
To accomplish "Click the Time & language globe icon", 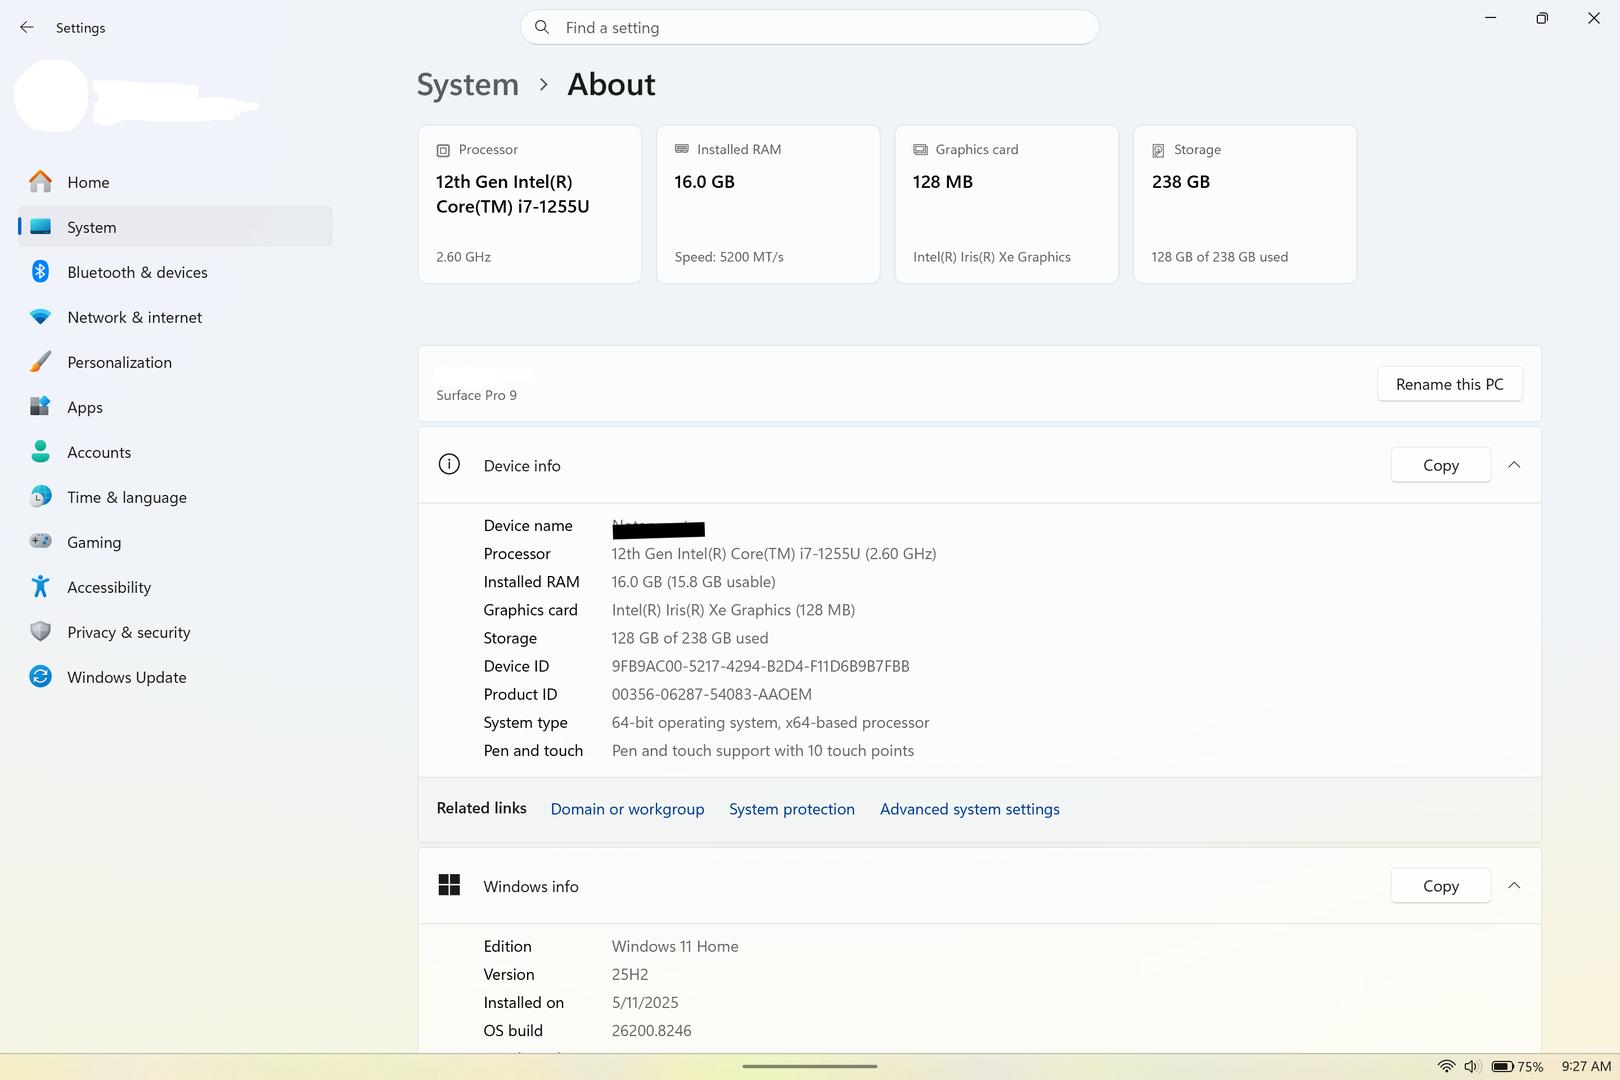I will (40, 497).
